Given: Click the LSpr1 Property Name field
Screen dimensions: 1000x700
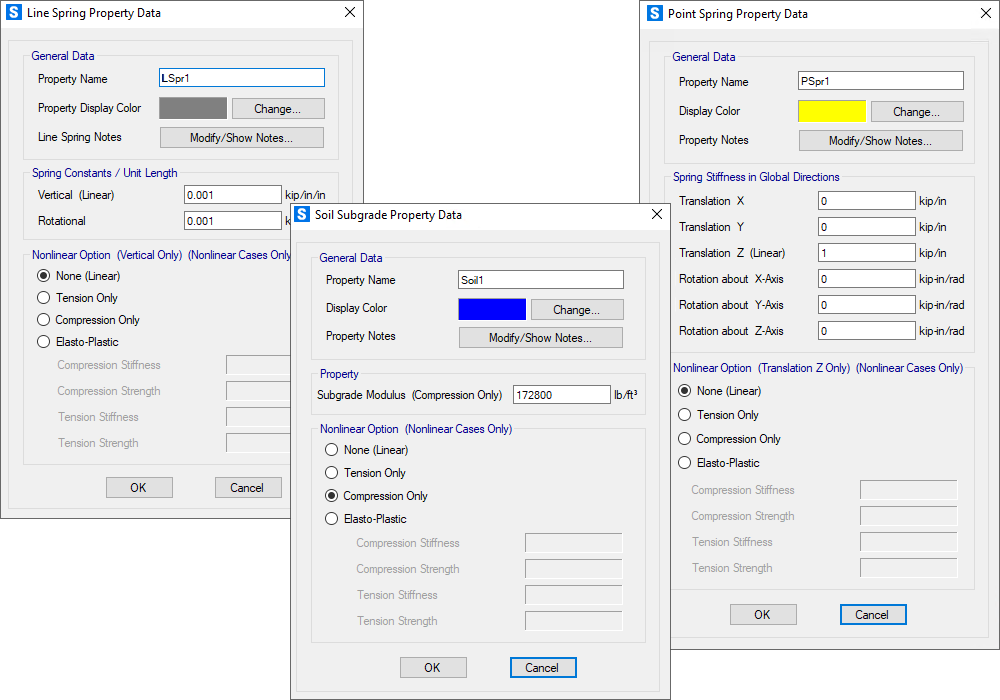Looking at the screenshot, I should 242,78.
